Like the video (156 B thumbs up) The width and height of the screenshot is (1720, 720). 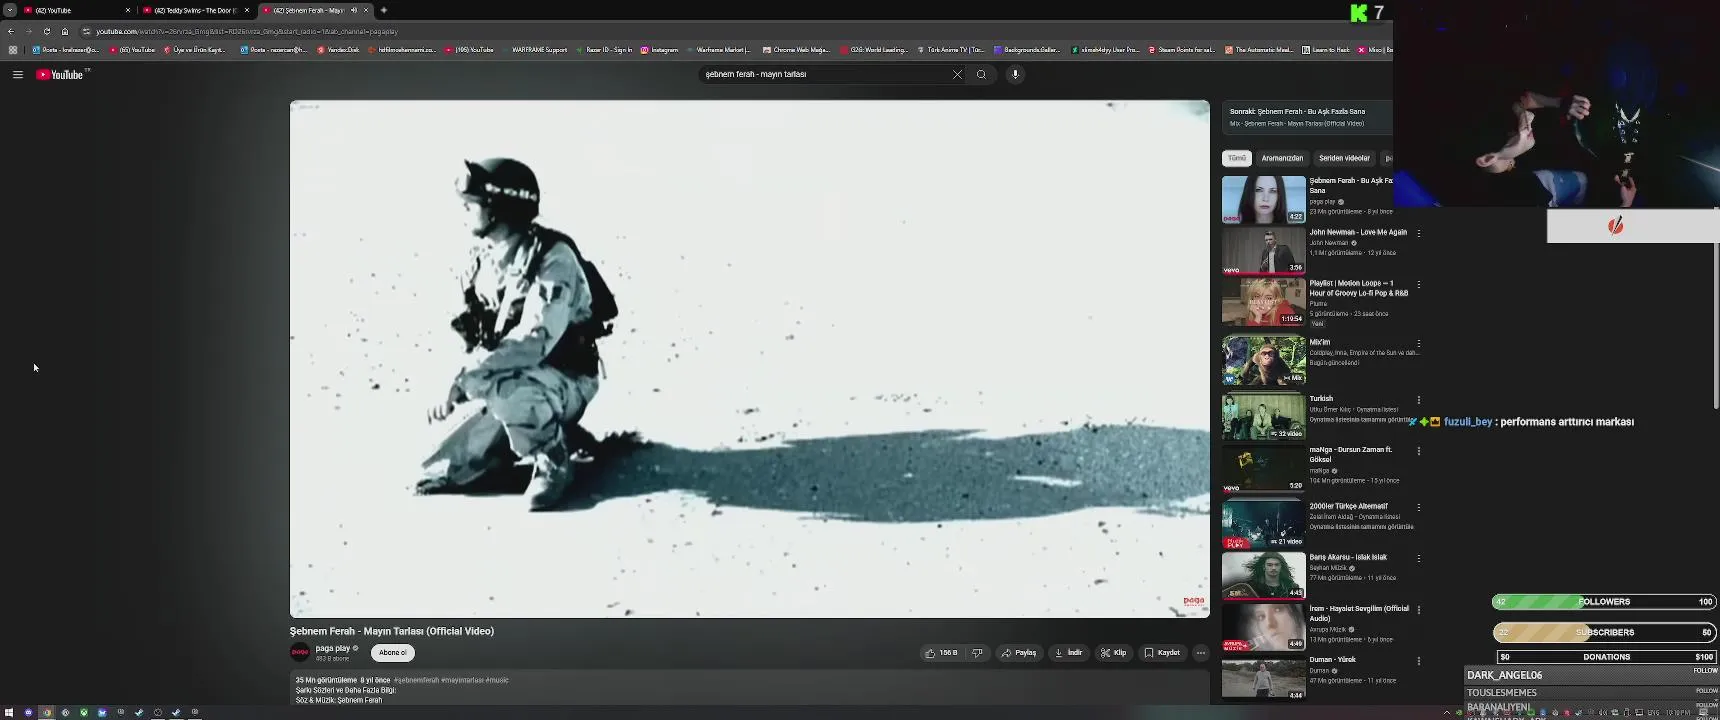tap(941, 653)
